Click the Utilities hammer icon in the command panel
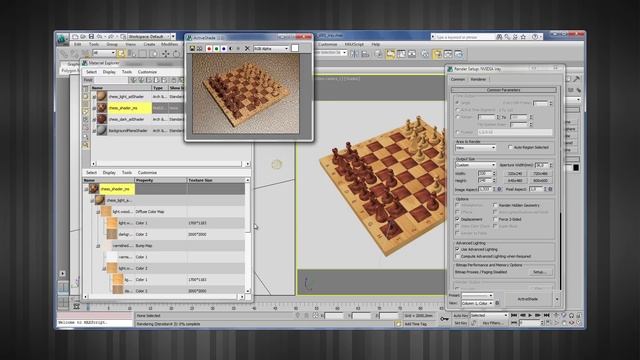This screenshot has height=360, width=640. click(x=576, y=79)
